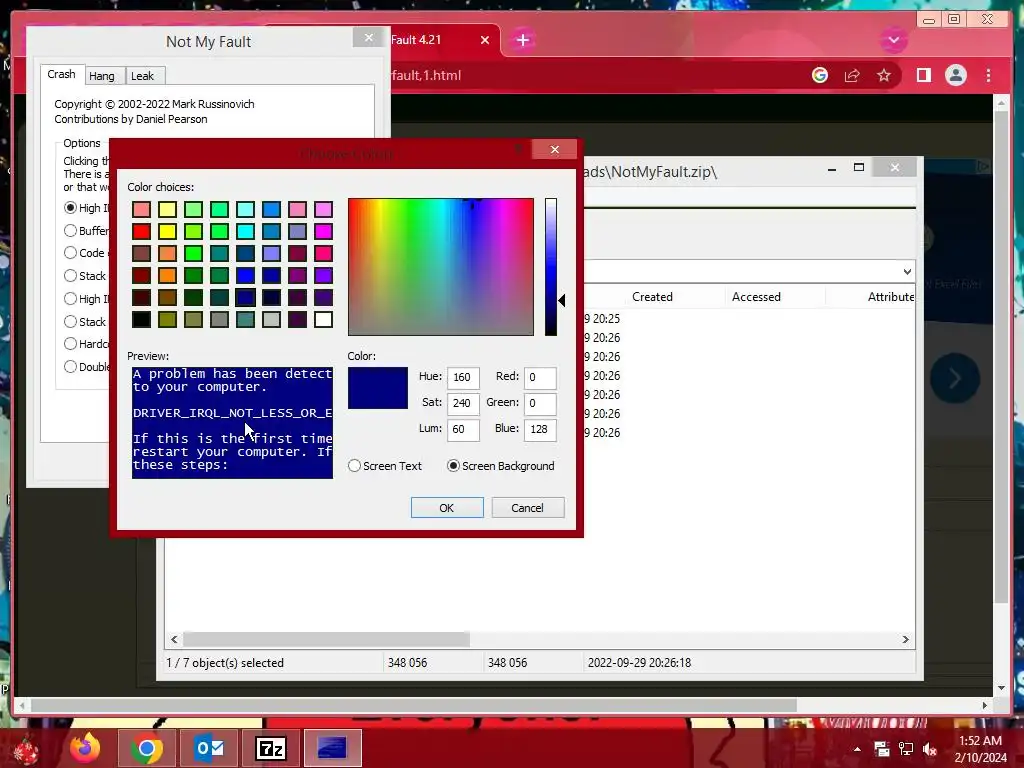Click the clock showing 1:52 AM

(980, 741)
